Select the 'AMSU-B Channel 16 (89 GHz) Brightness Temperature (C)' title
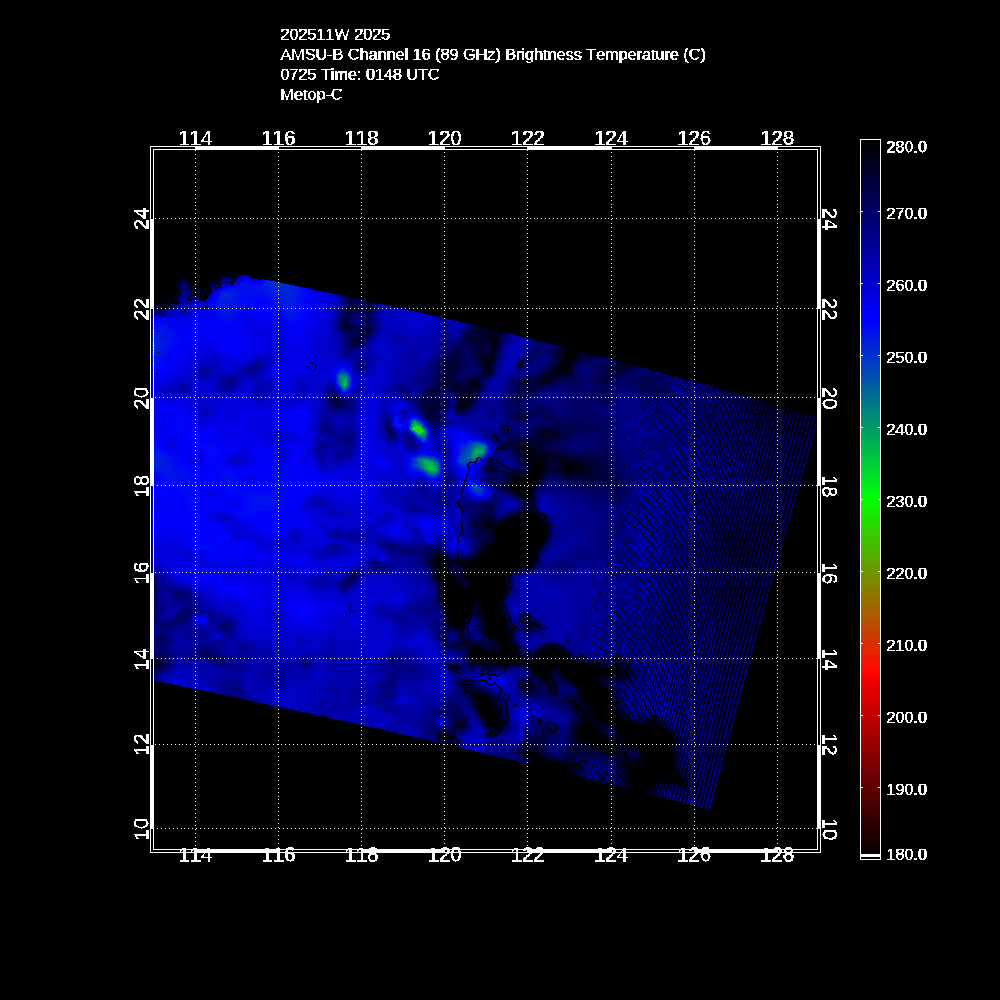Screen dimensions: 1000x1000 pyautogui.click(x=492, y=55)
